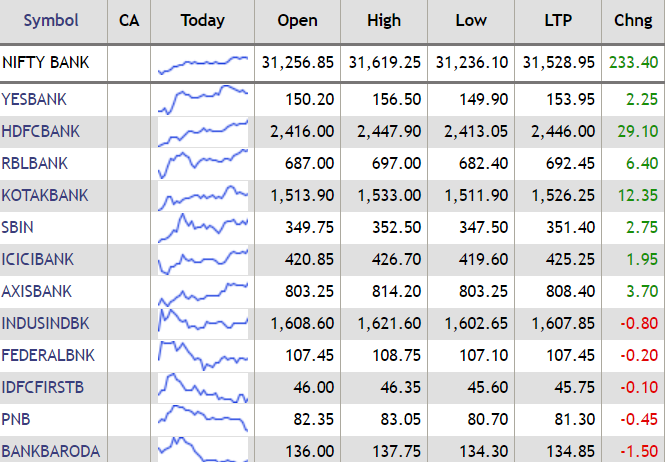665x462 pixels.
Task: Click the IDFCFIRSTB symbol link
Action: [44, 387]
